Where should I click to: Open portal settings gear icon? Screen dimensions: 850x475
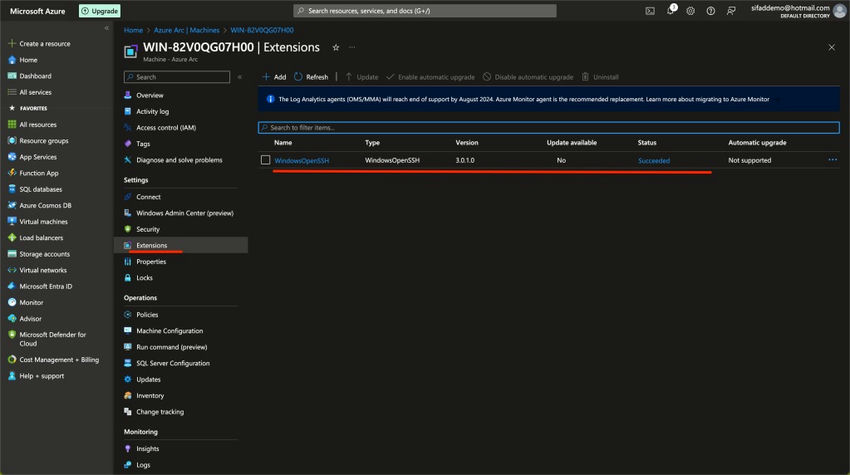click(x=691, y=11)
